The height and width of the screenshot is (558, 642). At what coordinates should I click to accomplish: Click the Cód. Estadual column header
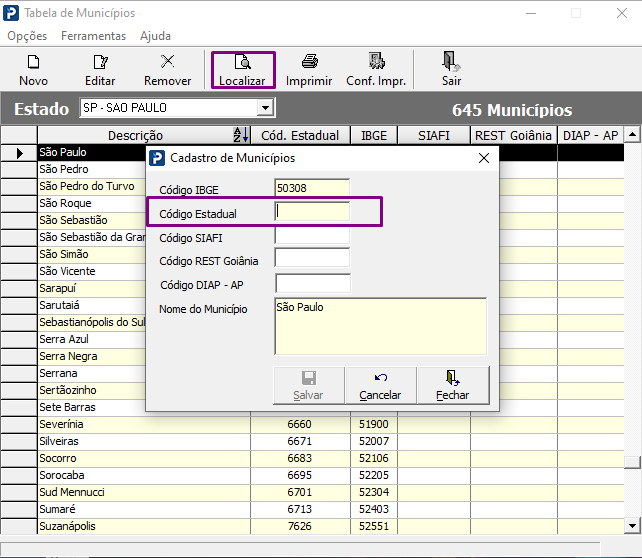pos(300,135)
